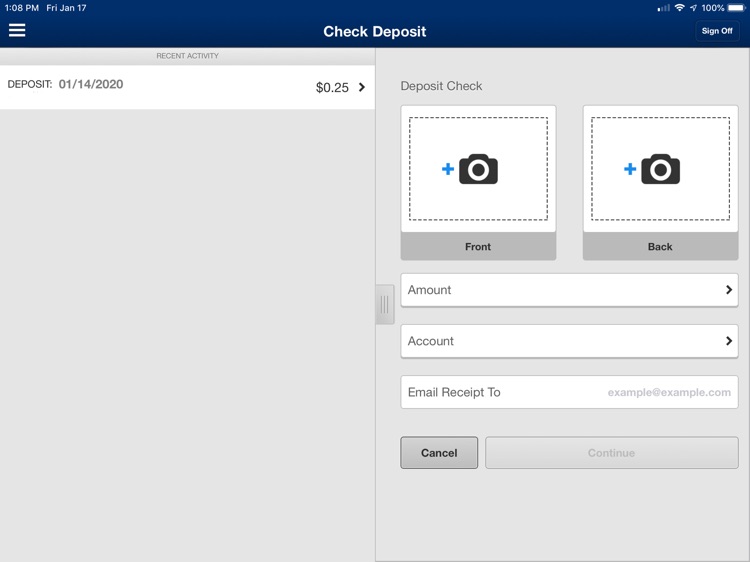The height and width of the screenshot is (562, 750).
Task: Select the Front label bar
Action: [x=478, y=246]
